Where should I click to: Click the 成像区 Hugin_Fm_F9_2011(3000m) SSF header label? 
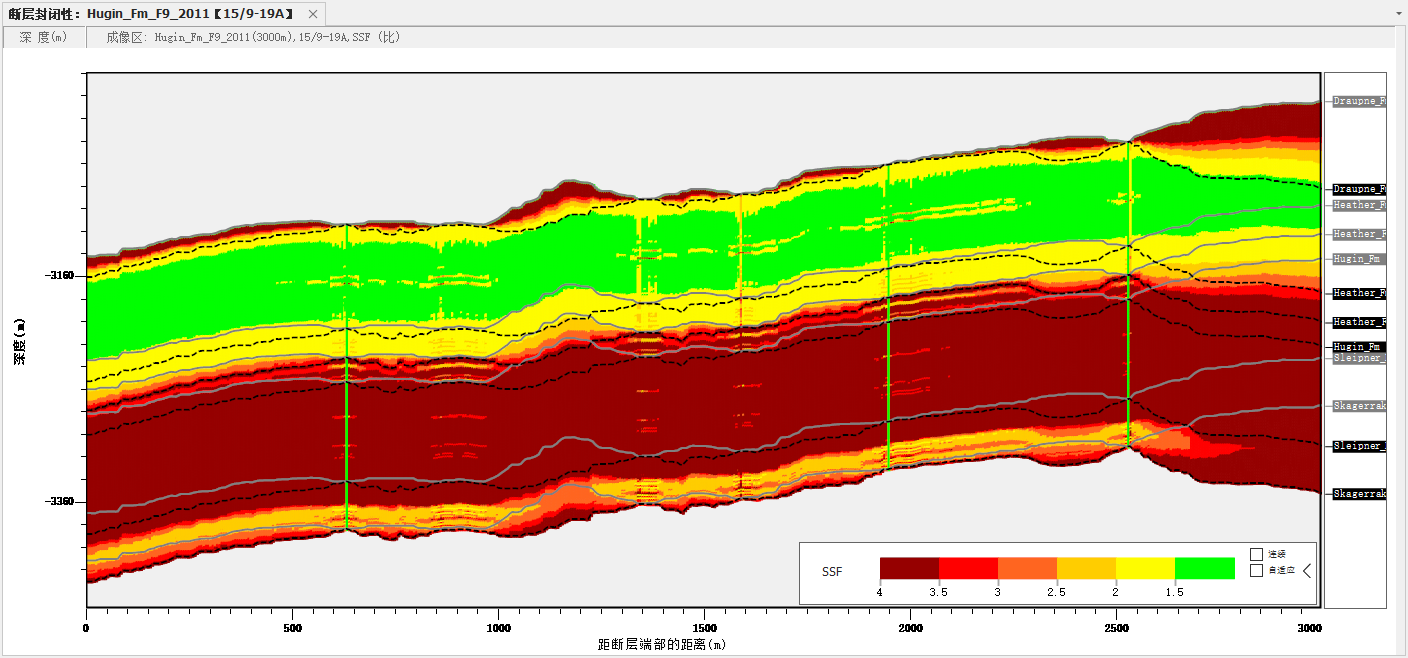point(253,37)
